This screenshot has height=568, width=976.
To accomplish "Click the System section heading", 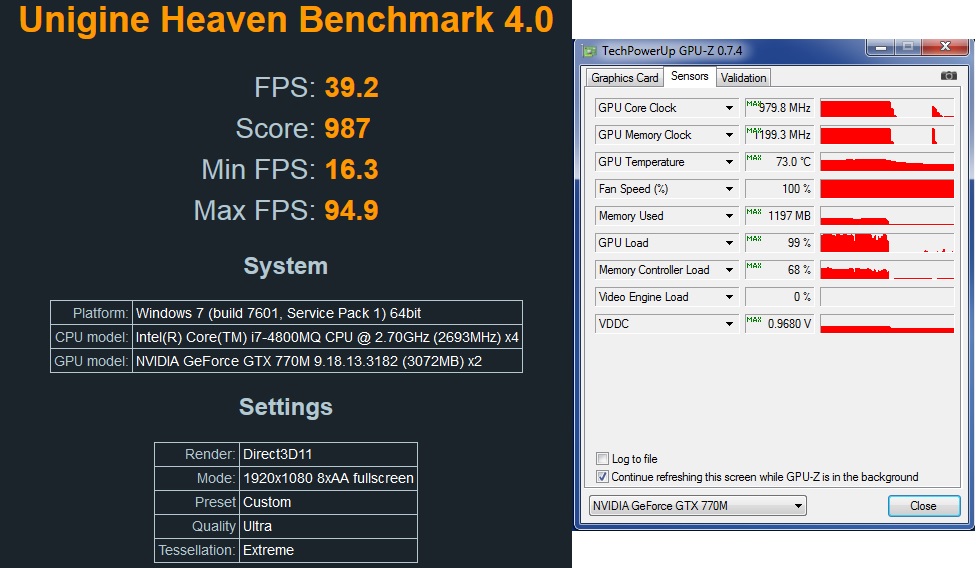I will click(286, 266).
